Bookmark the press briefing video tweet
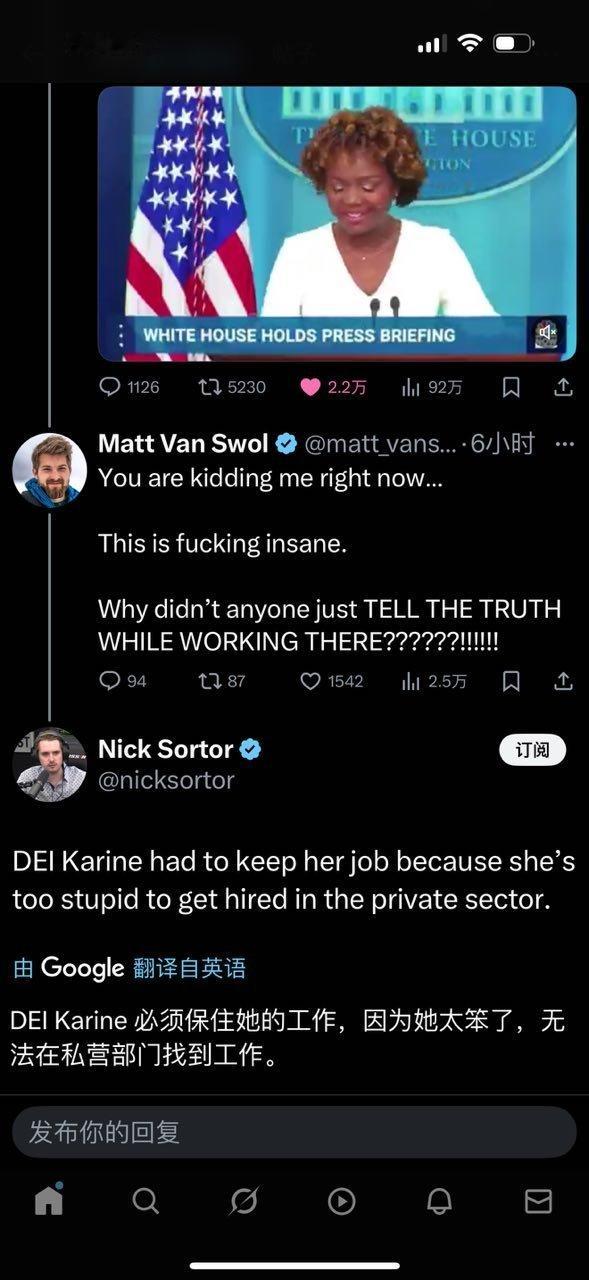The image size is (589, 1280). pos(511,387)
